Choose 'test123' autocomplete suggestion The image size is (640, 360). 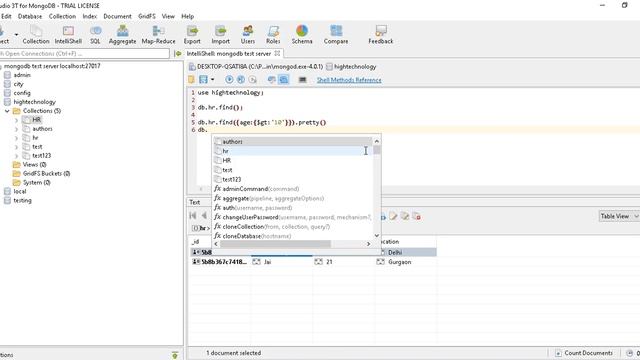click(293, 180)
